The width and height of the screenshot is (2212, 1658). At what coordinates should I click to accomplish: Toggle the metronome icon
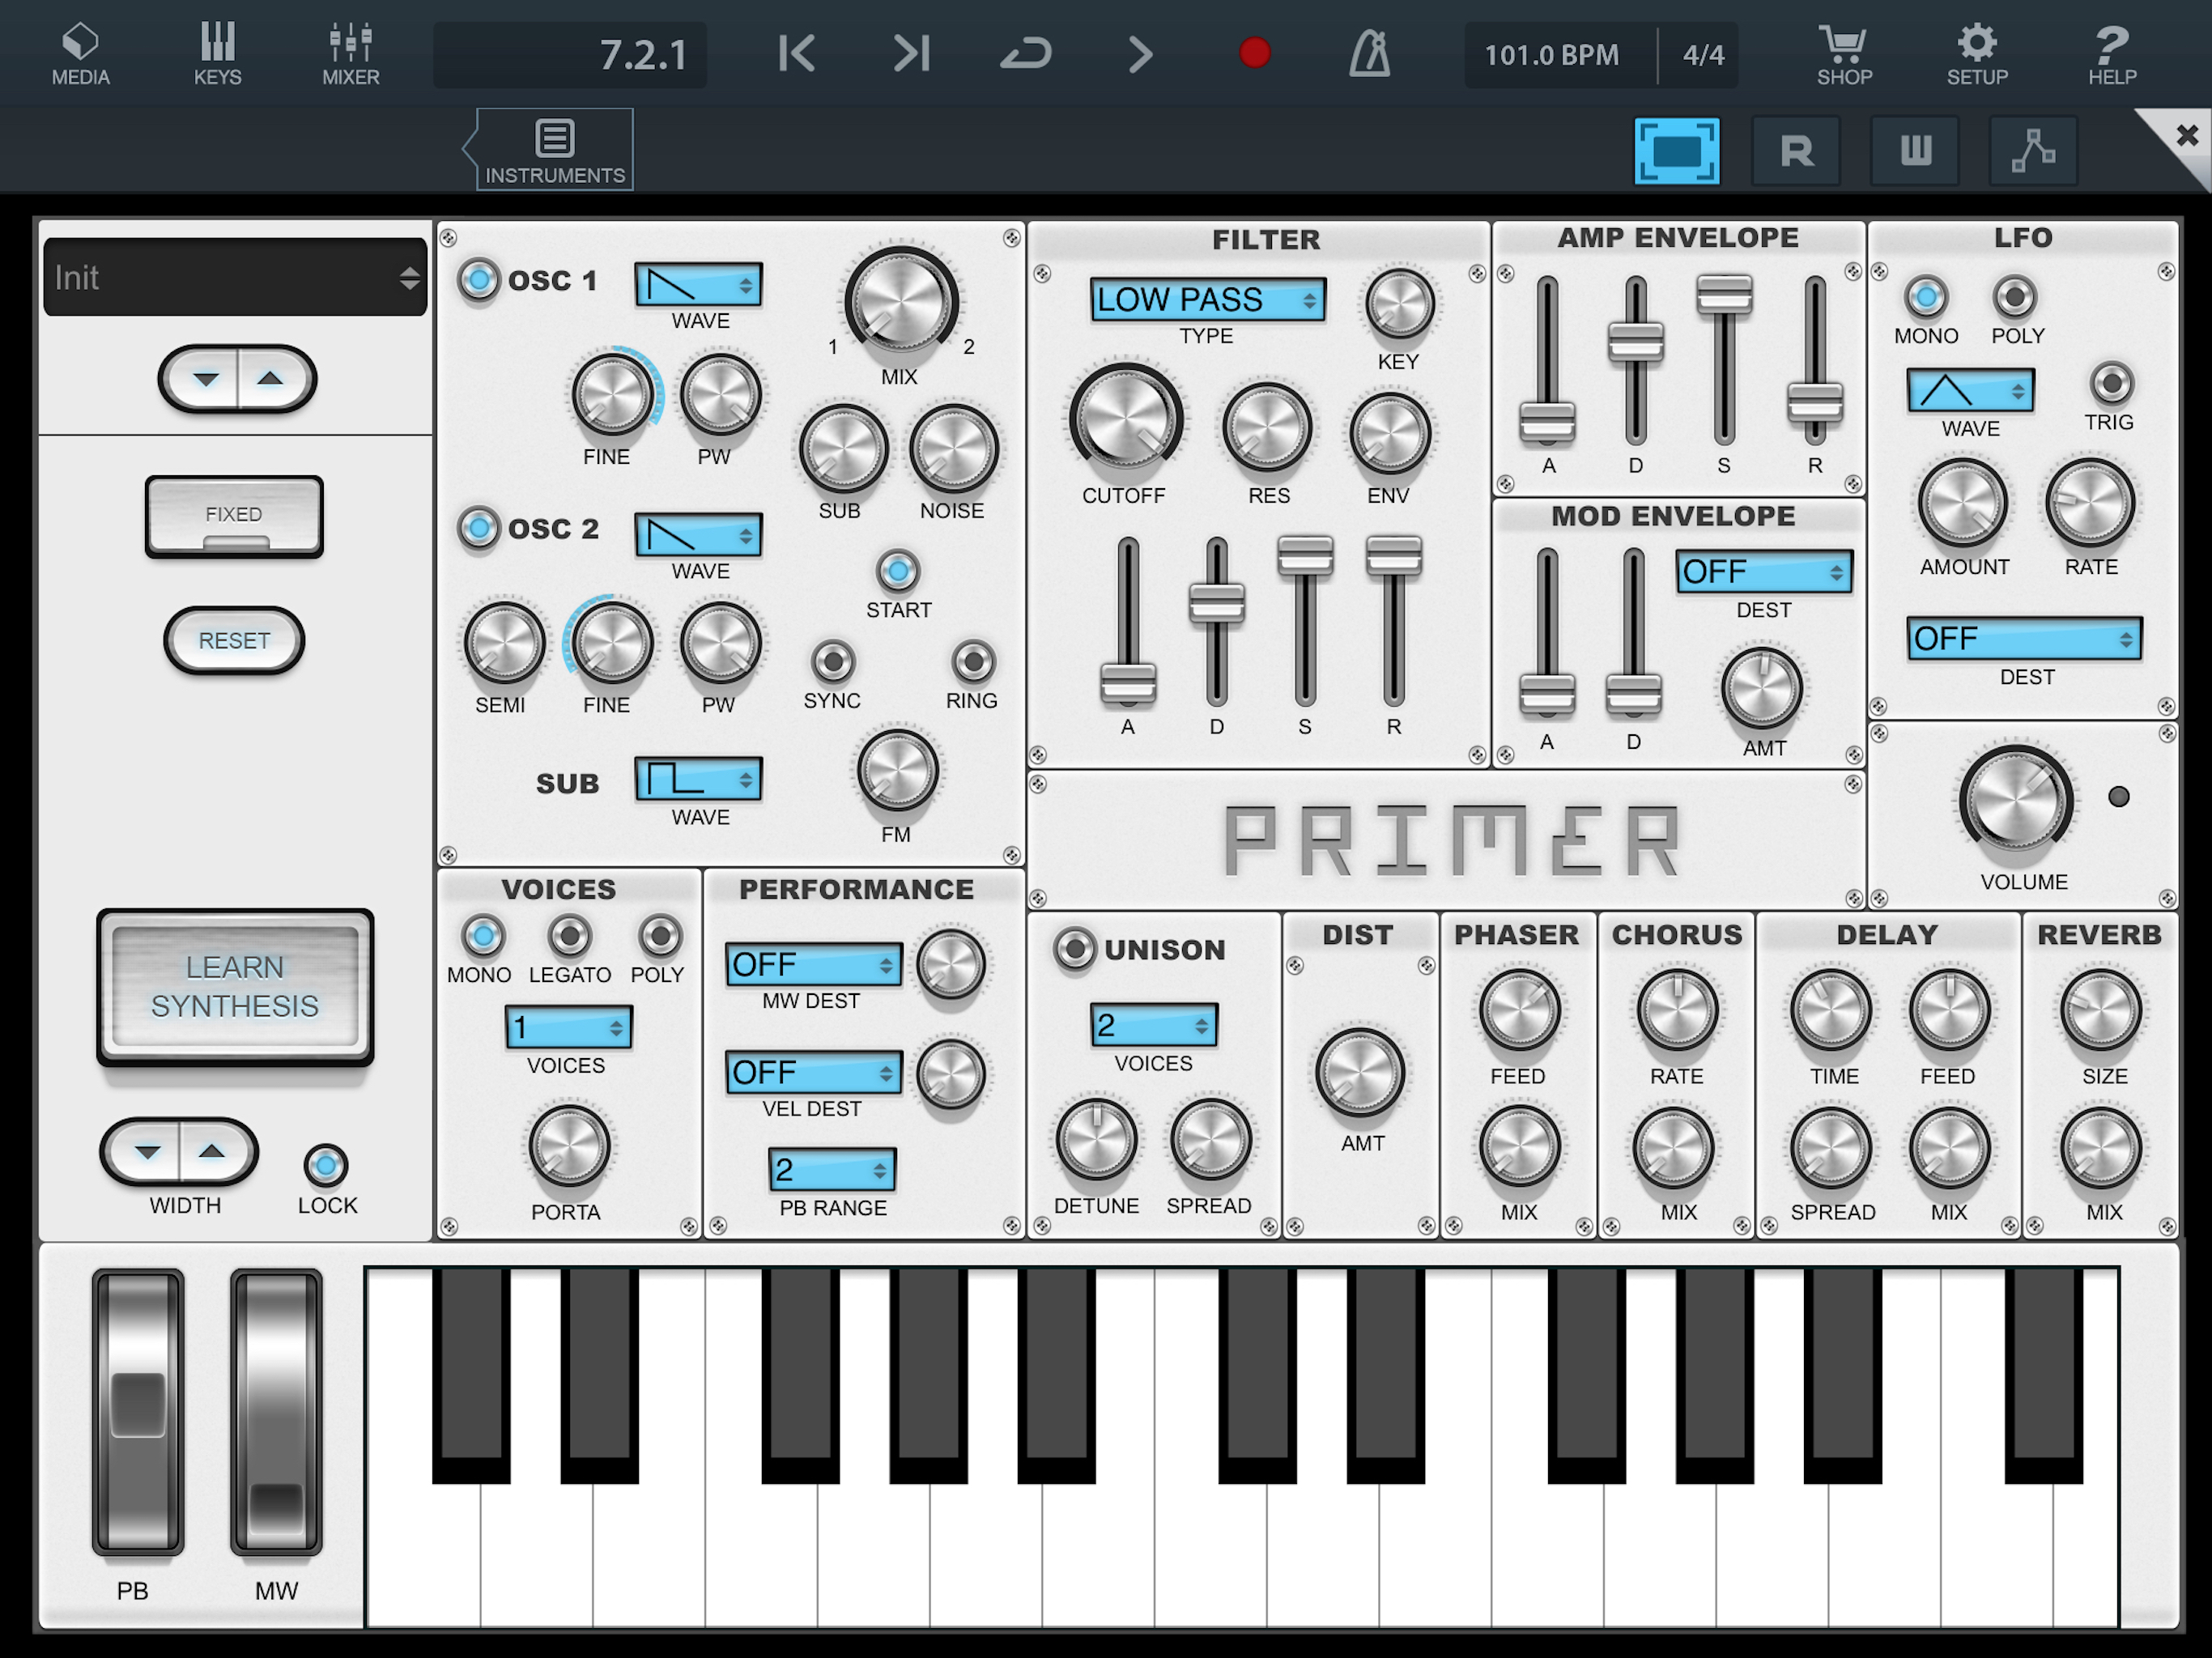point(1369,54)
